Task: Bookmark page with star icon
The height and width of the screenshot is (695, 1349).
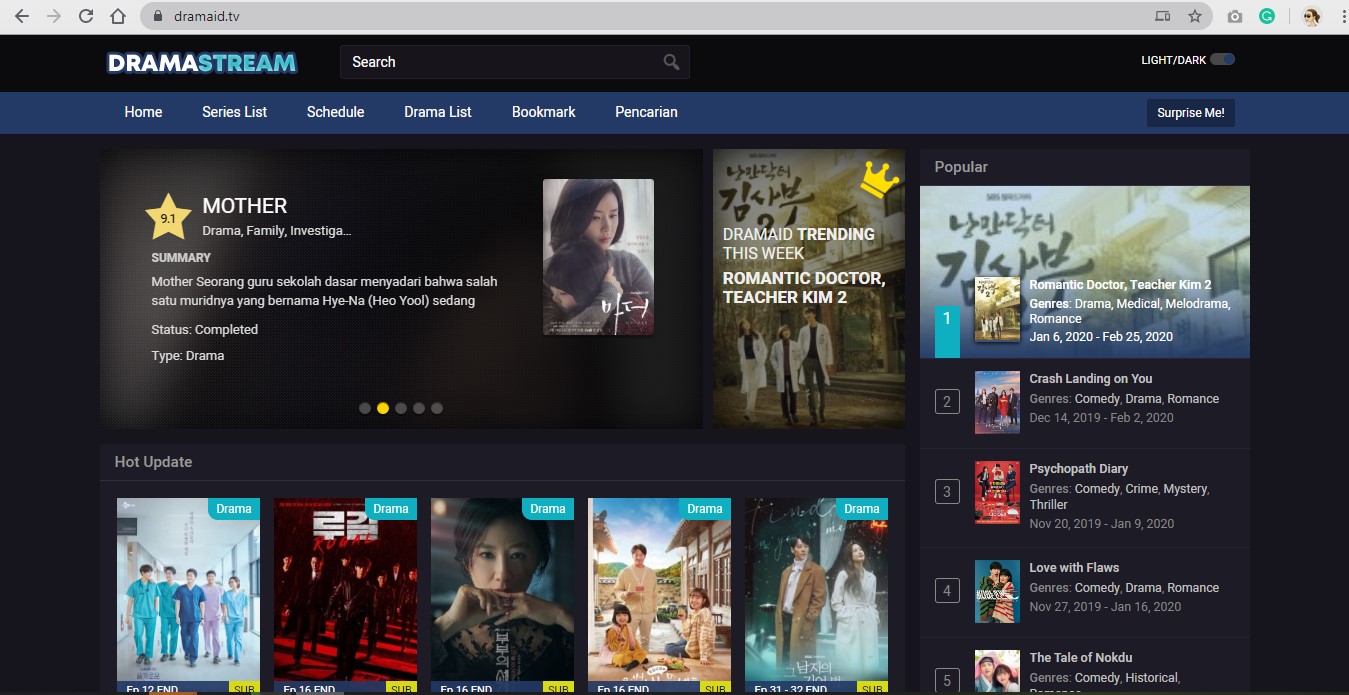Action: (1194, 16)
